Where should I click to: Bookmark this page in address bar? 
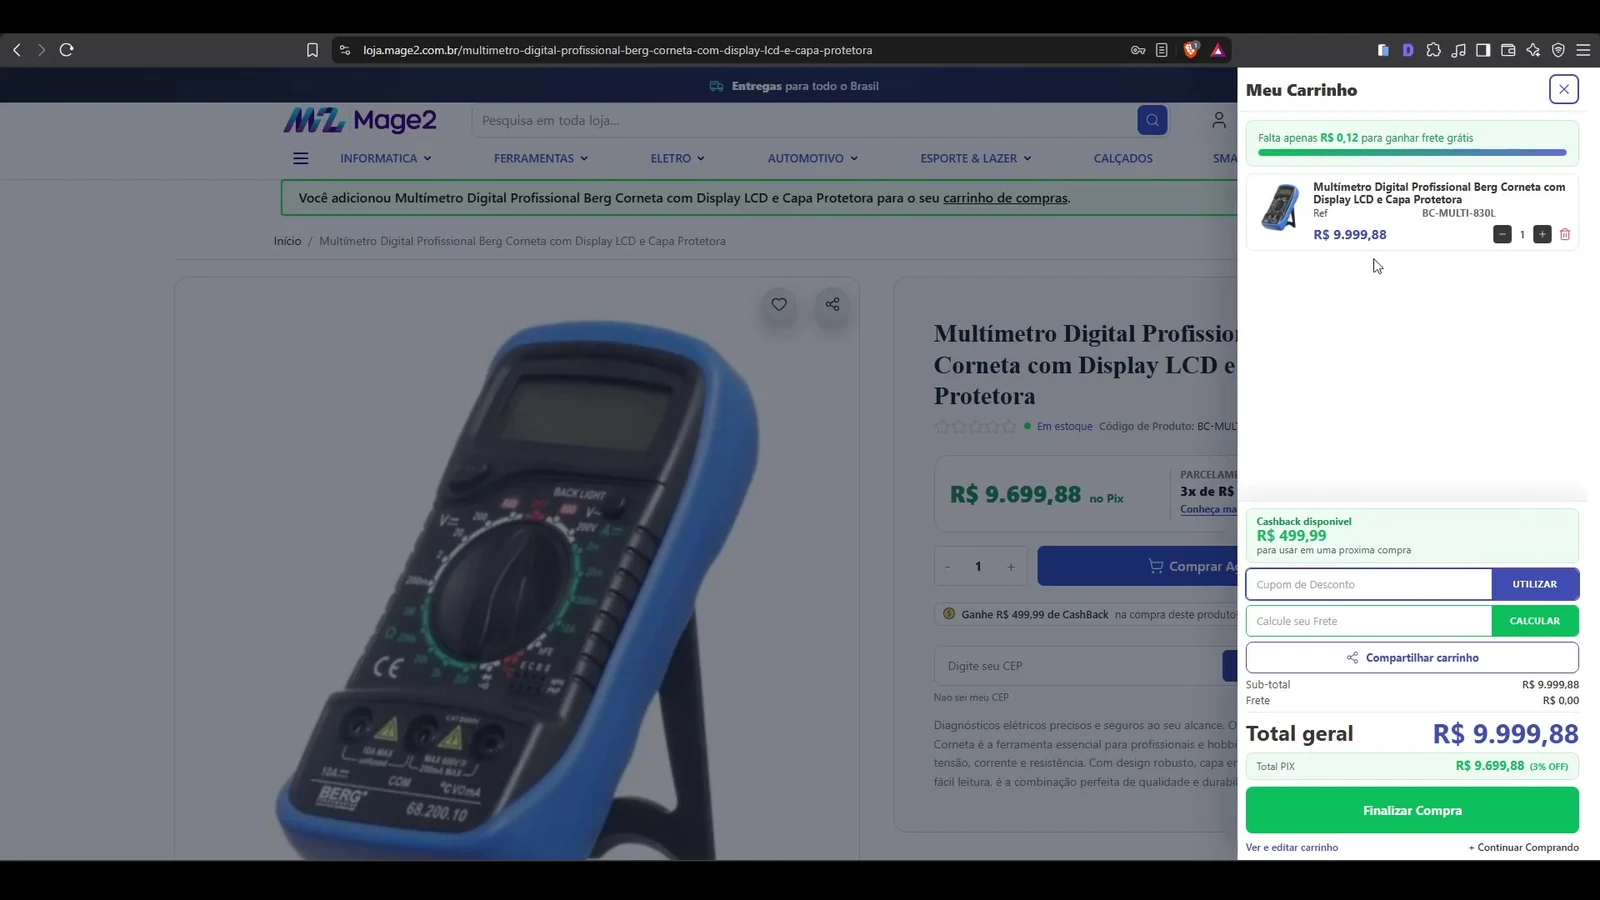312,50
